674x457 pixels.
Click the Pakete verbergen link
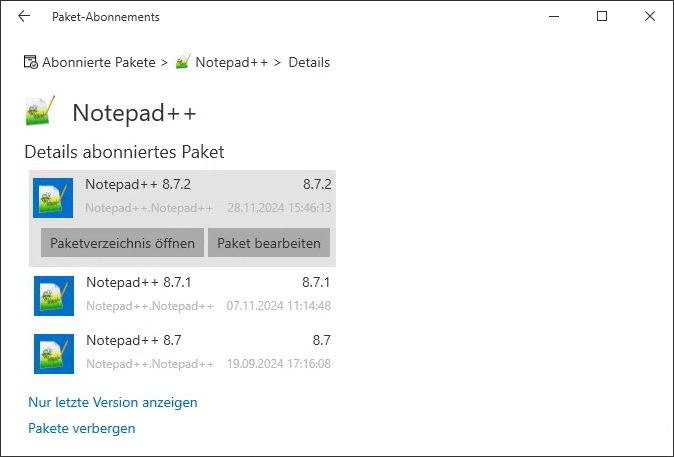[x=82, y=428]
